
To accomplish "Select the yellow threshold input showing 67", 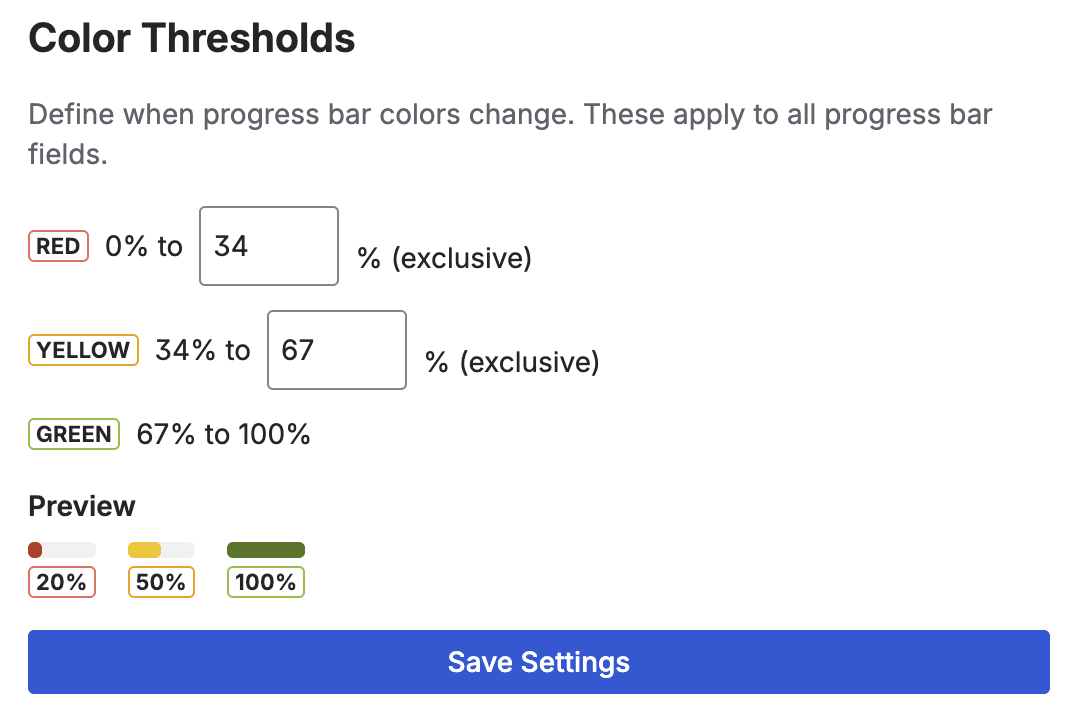I will point(336,350).
